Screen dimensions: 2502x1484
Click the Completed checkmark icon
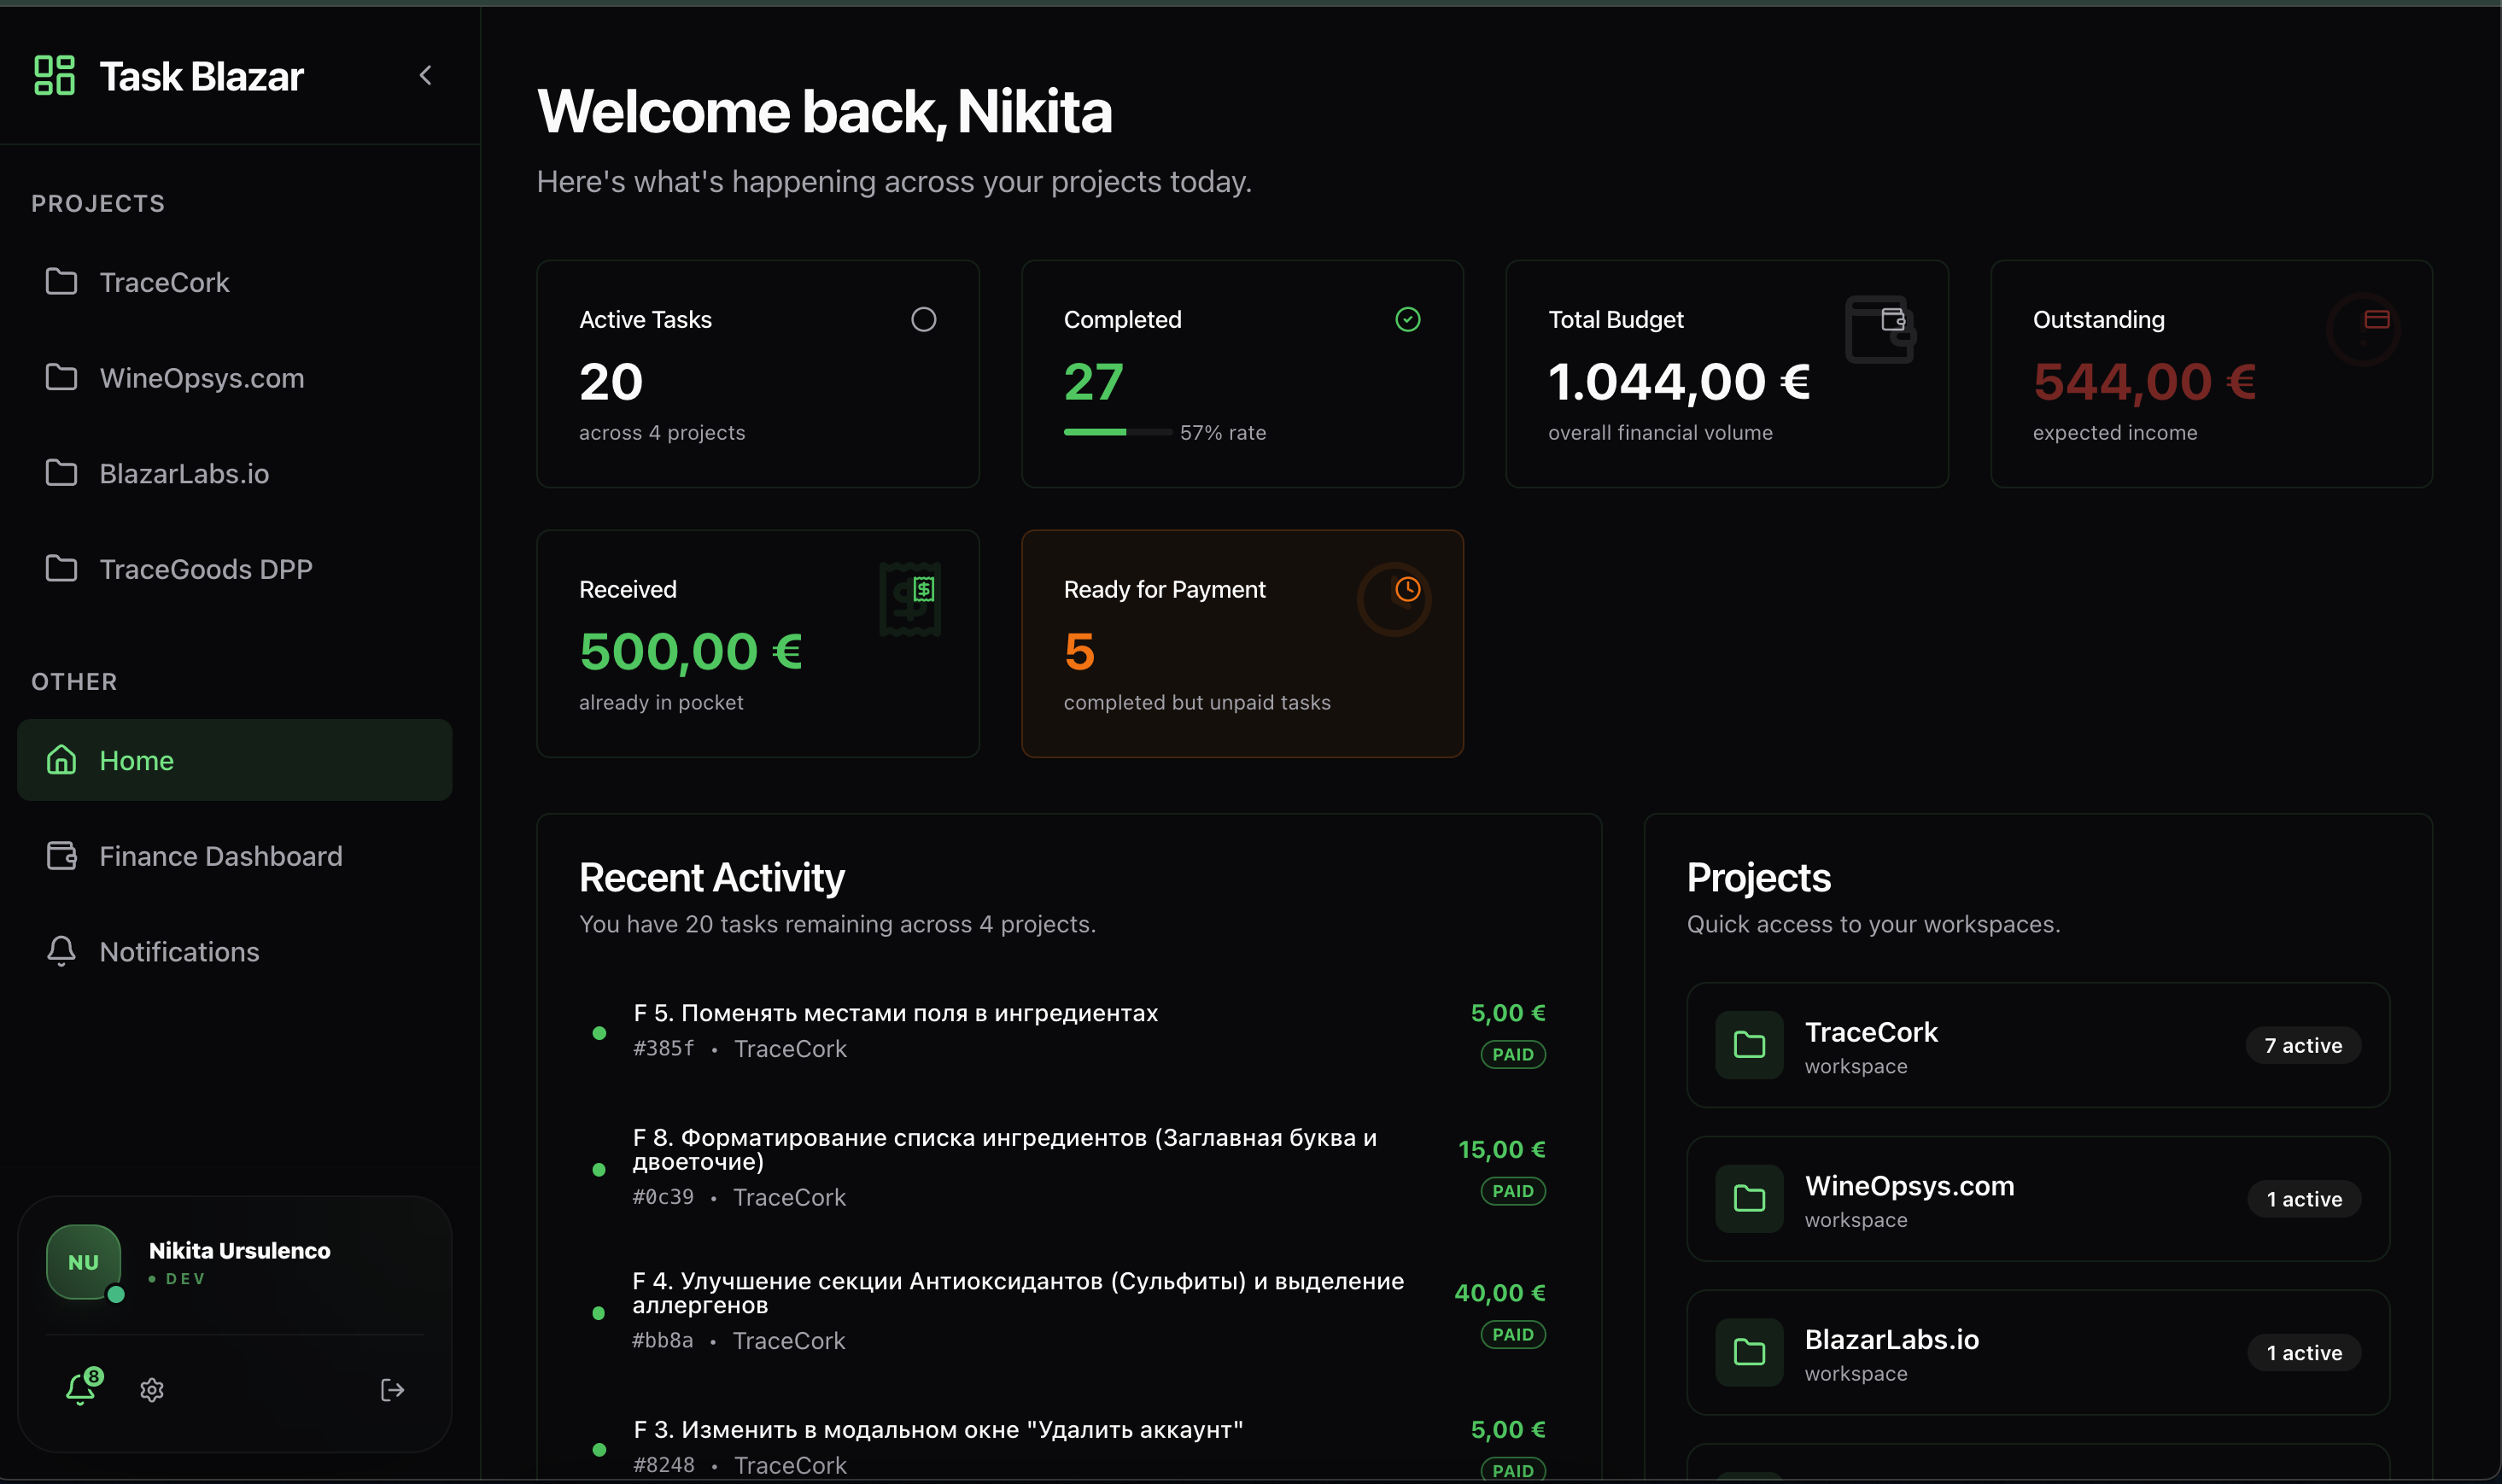[1408, 319]
